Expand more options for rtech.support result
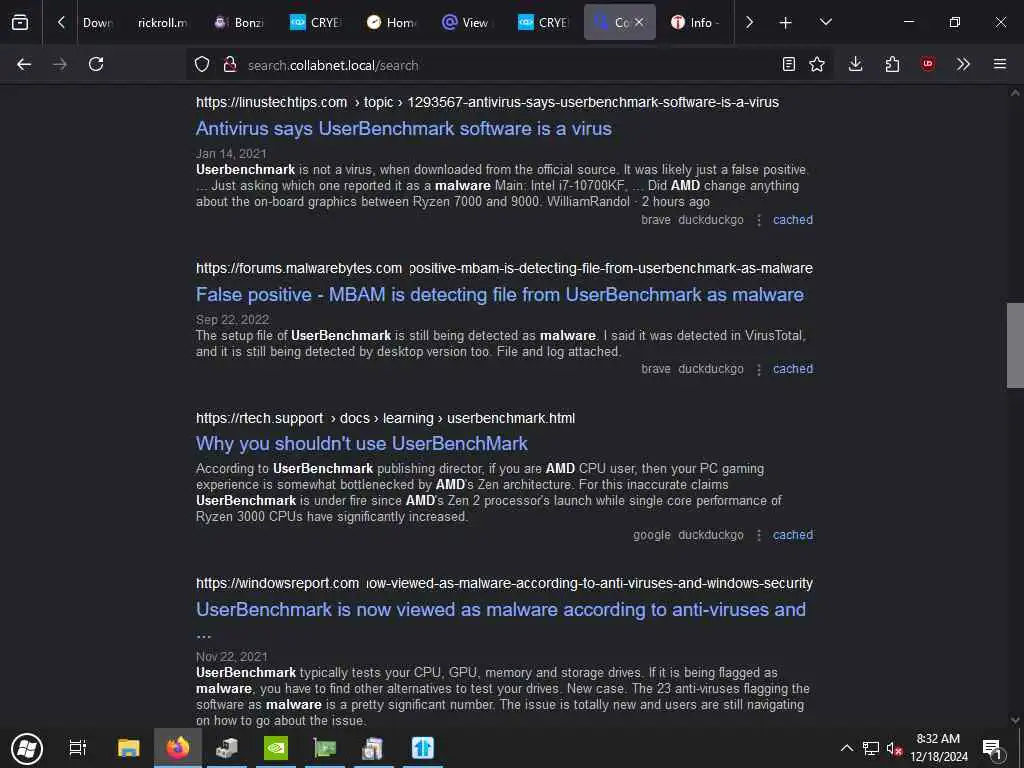1024x768 pixels. [x=759, y=535]
